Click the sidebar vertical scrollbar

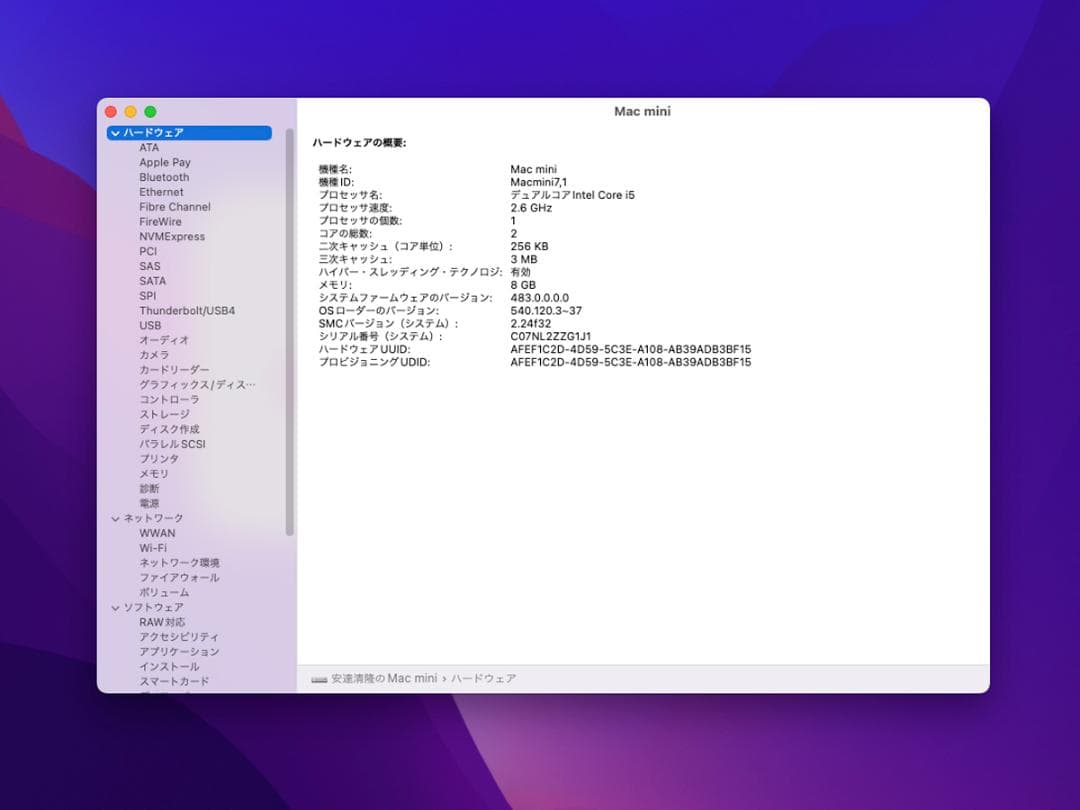pos(290,330)
